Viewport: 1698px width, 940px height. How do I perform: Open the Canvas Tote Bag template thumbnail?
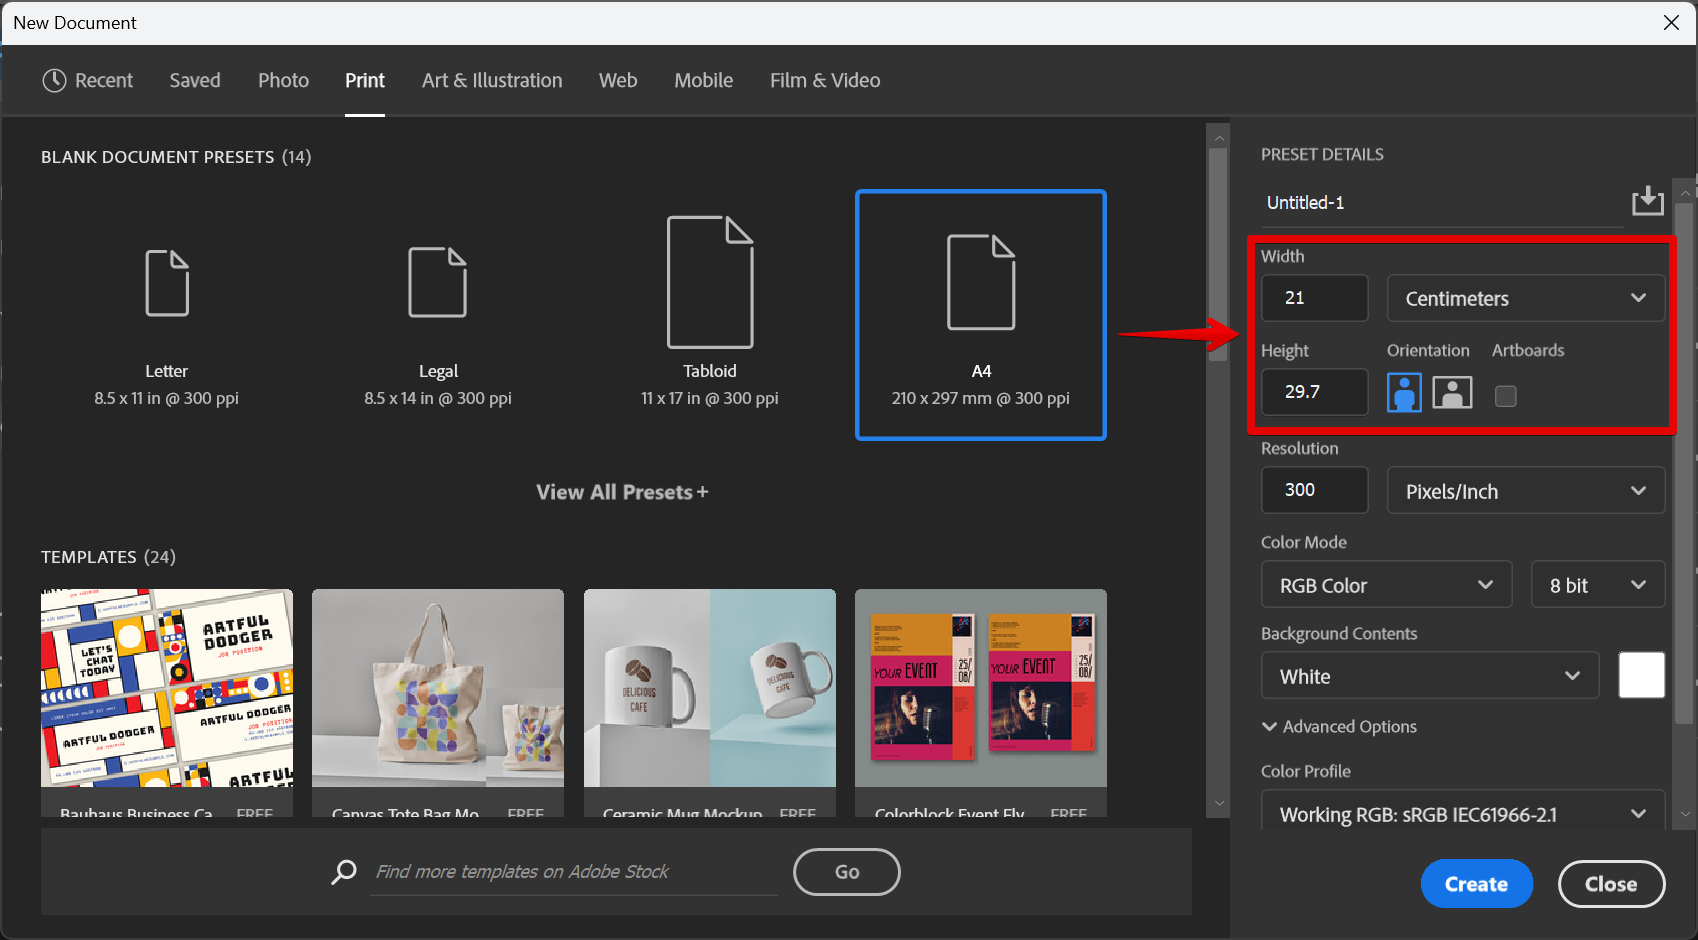click(x=438, y=688)
